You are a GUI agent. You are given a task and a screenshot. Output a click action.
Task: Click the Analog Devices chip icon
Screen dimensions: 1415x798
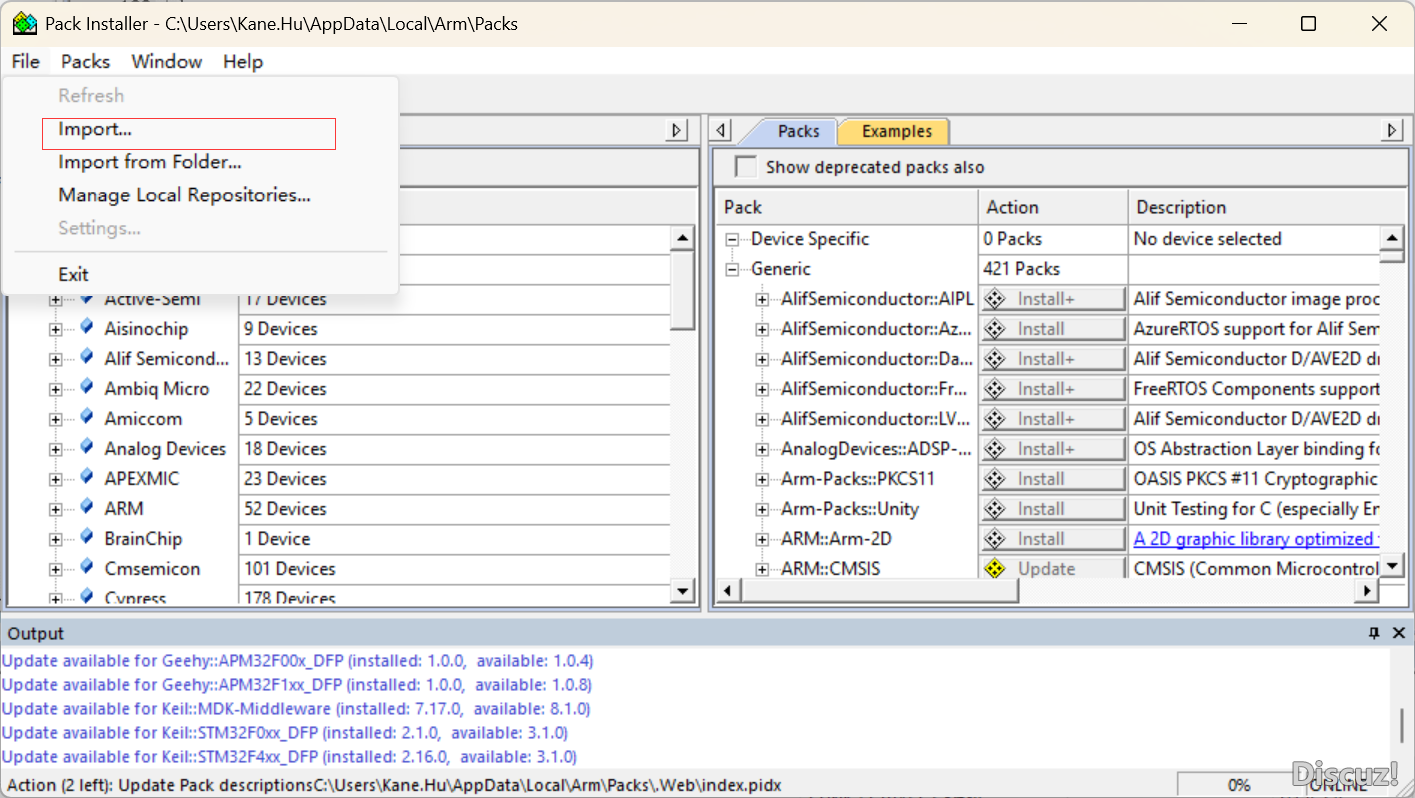coord(87,448)
